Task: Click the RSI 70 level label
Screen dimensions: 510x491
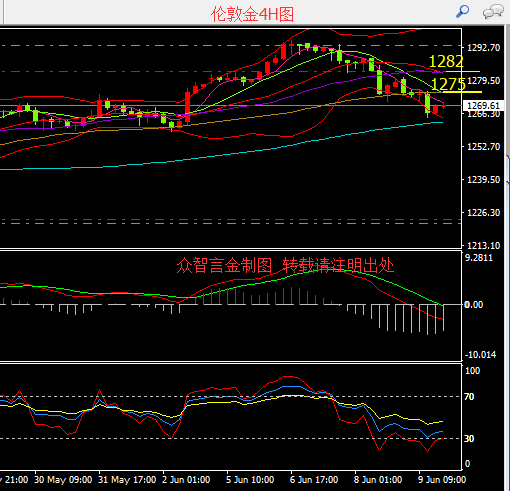Action: pyautogui.click(x=469, y=397)
